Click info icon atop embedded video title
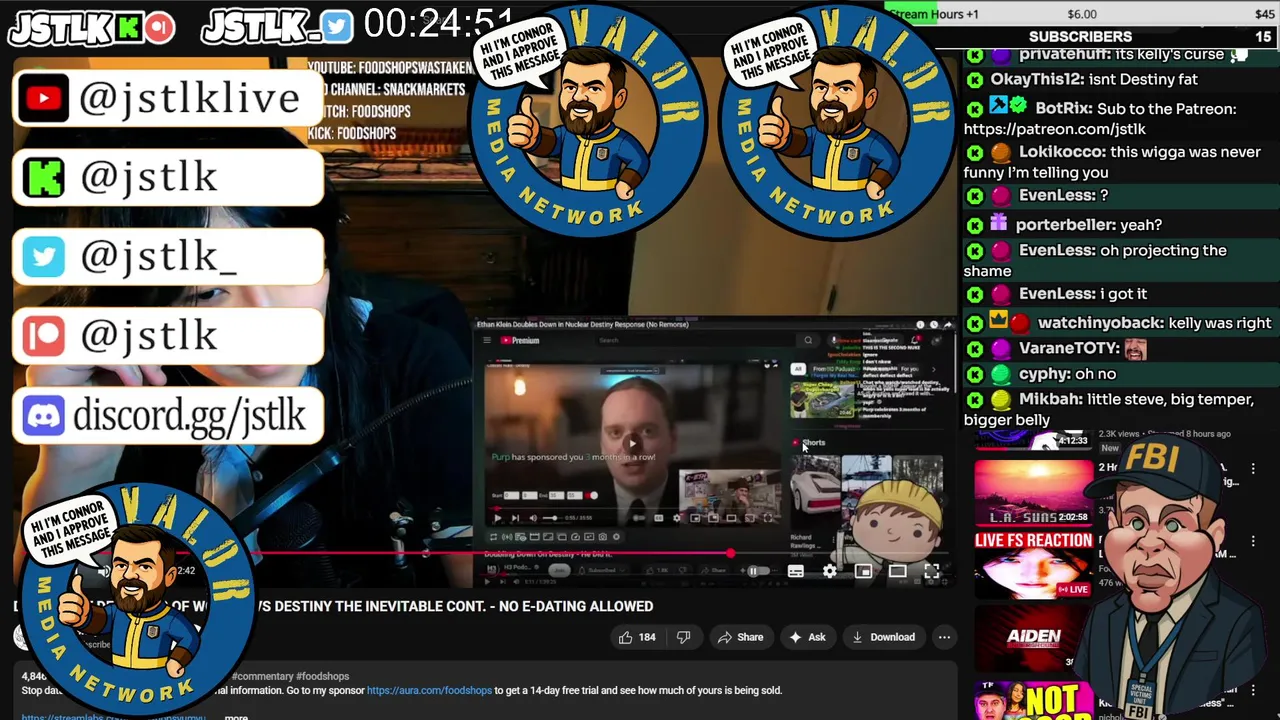 tap(920, 325)
